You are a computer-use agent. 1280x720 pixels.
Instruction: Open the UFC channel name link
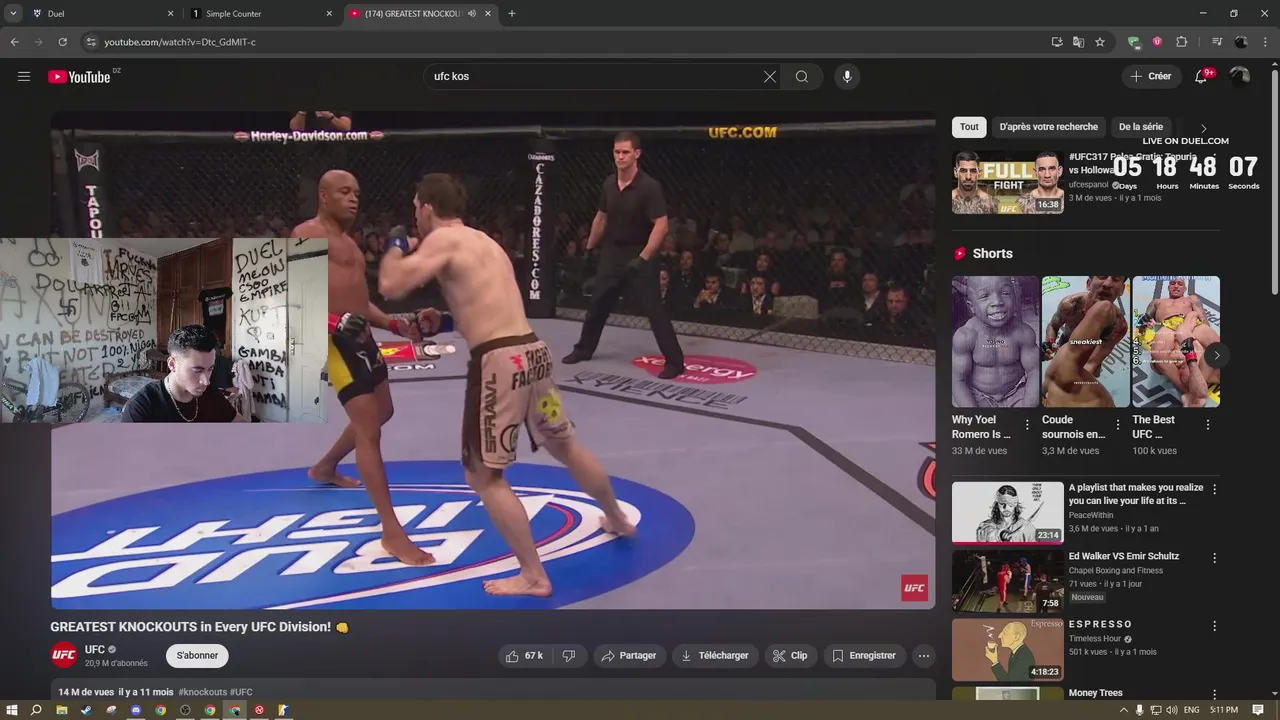(94, 650)
